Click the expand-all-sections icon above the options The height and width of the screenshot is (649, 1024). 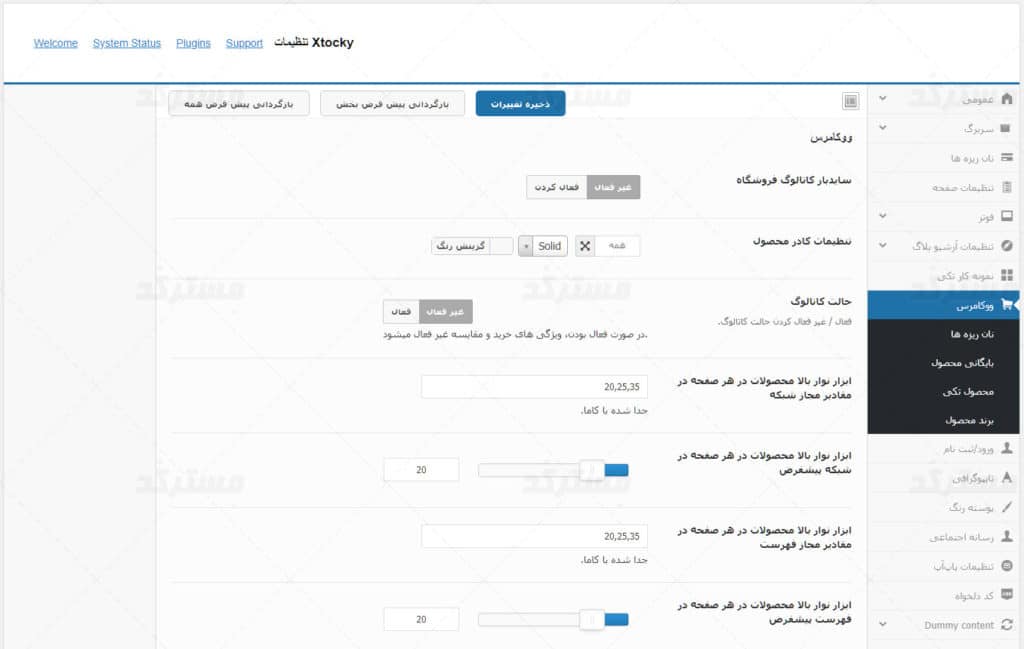click(x=850, y=101)
